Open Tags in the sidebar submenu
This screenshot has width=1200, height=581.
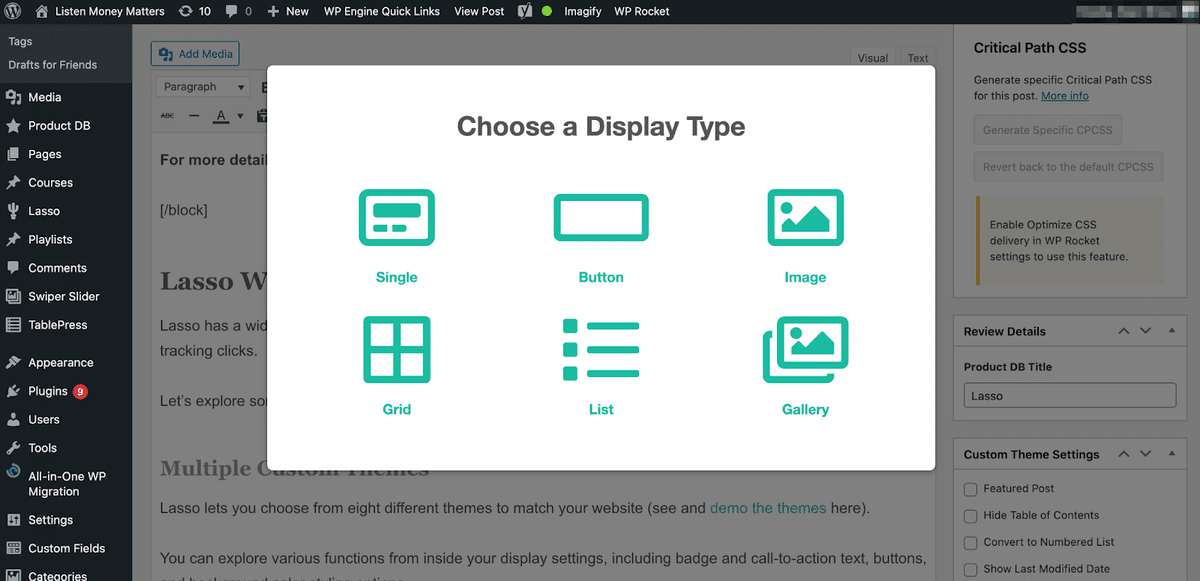coord(20,42)
